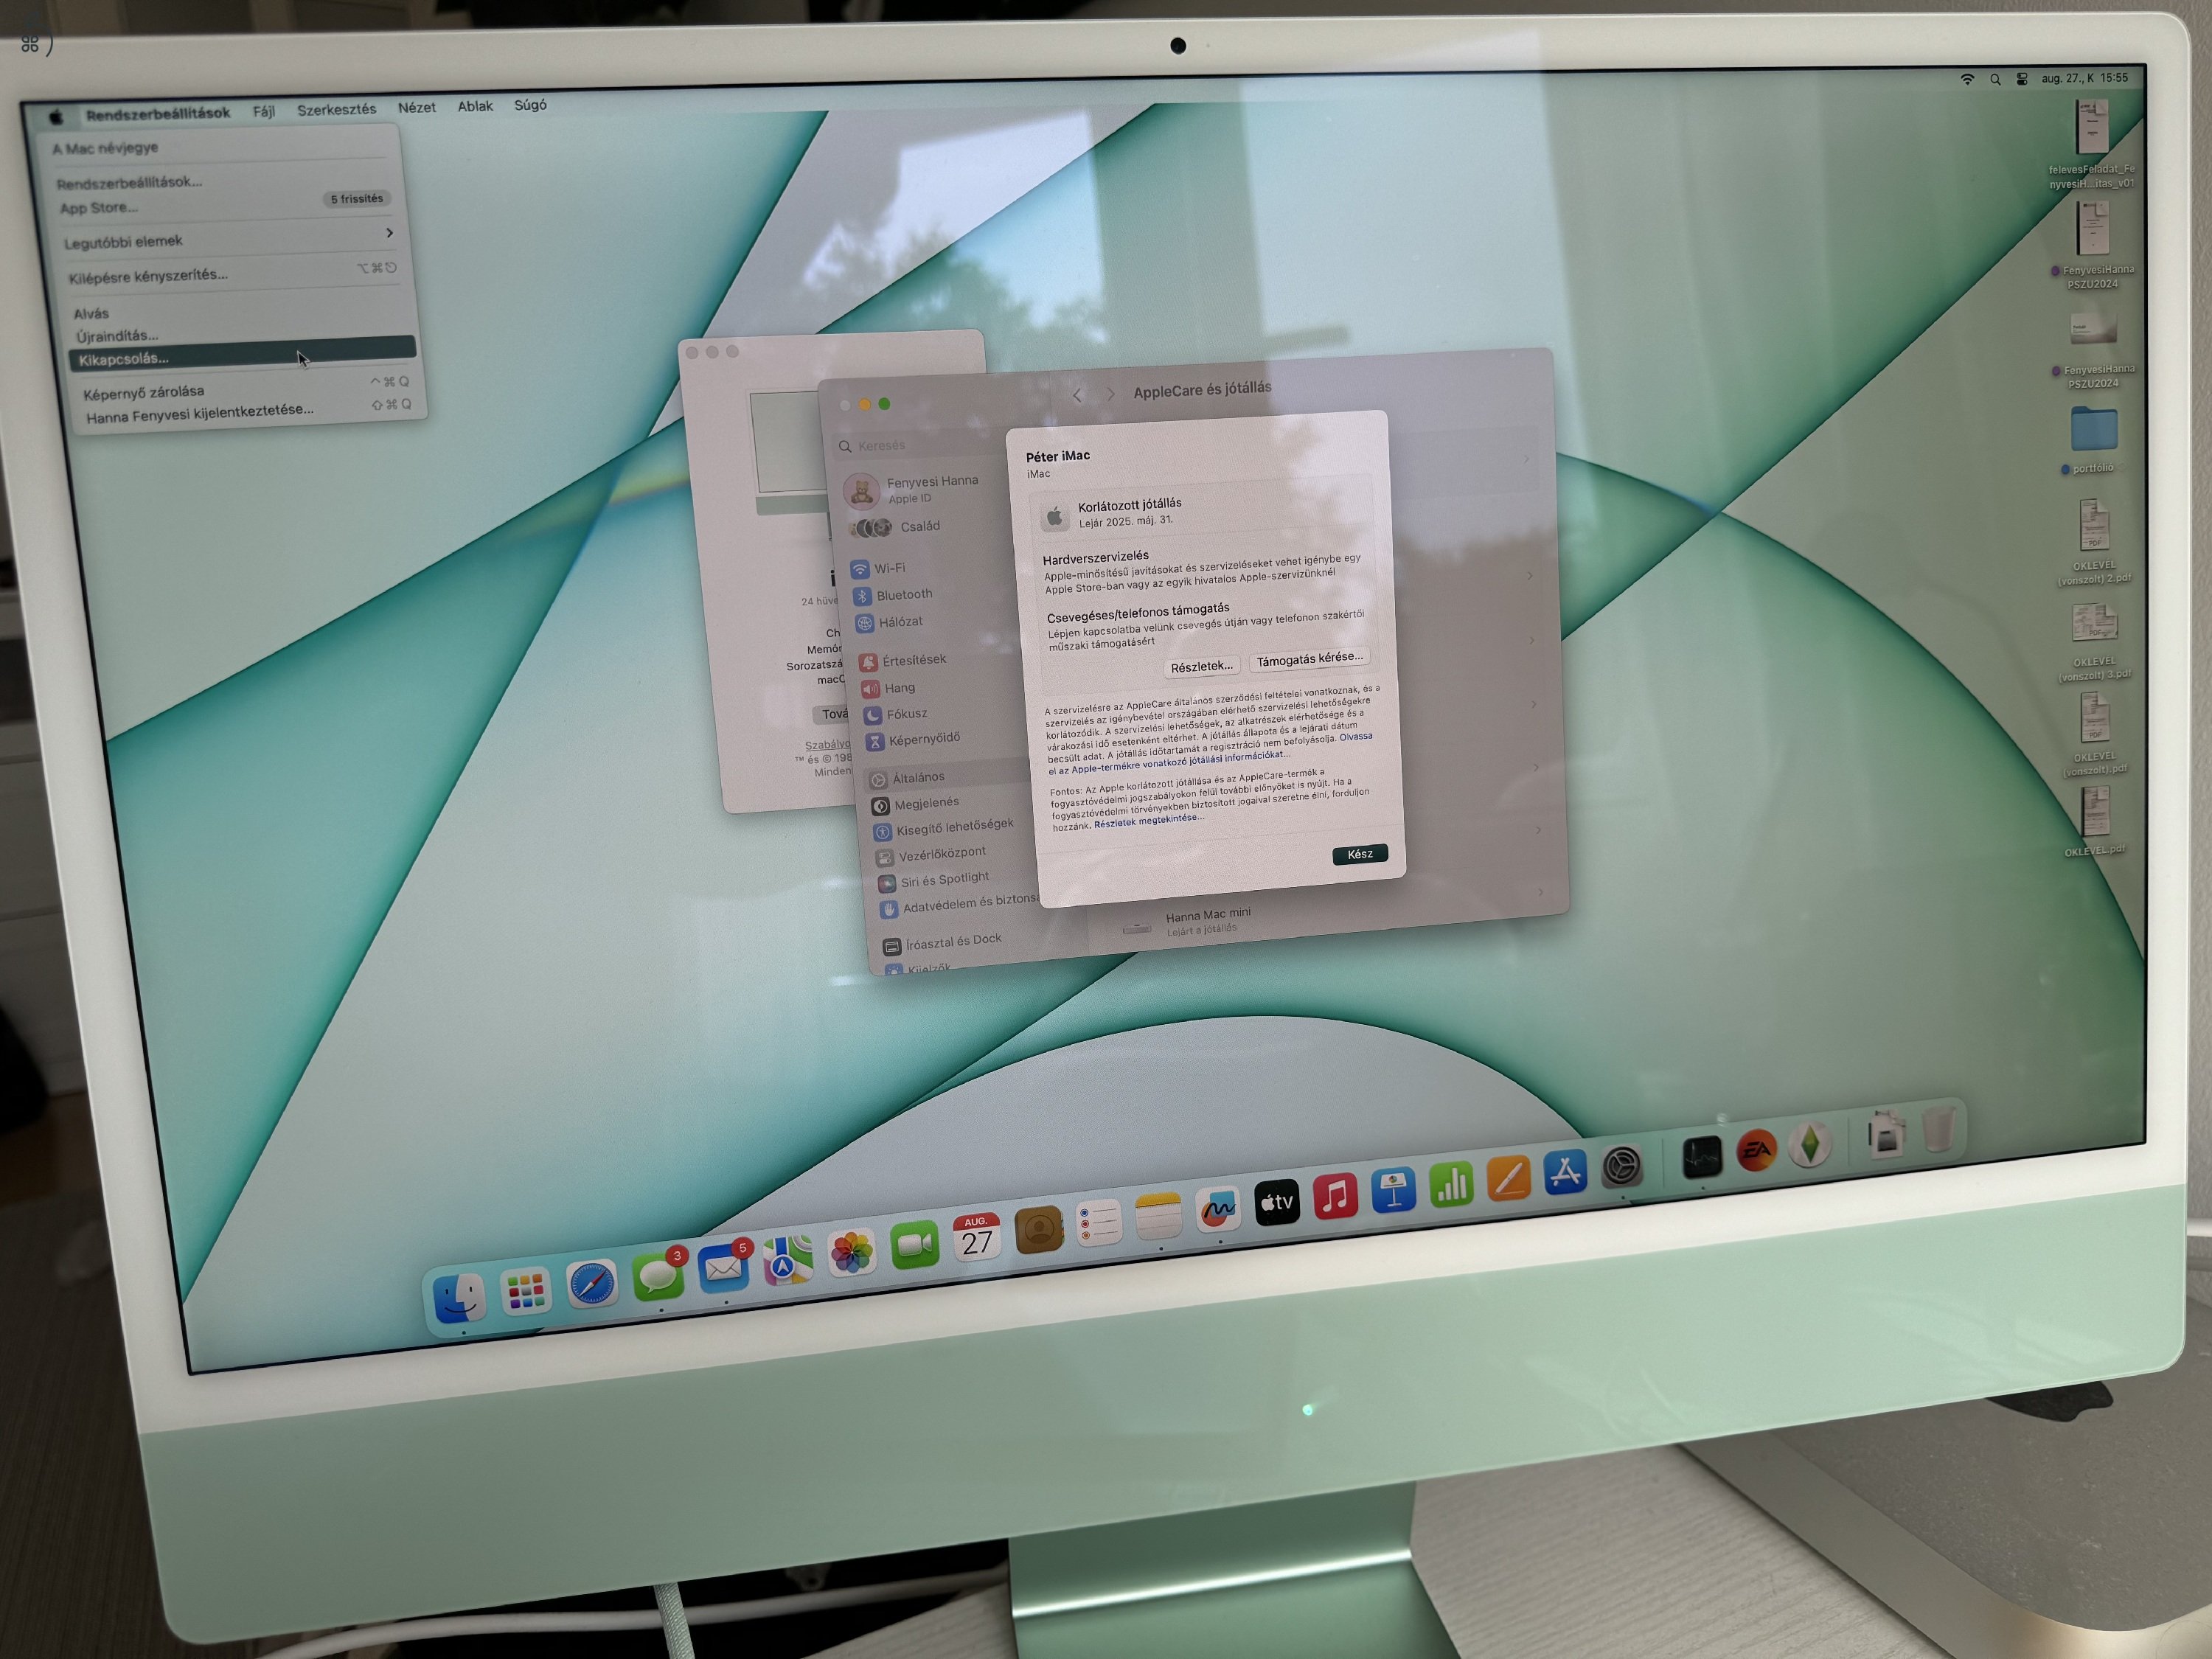2212x1659 pixels.
Task: Open Apple TV app in Dock
Action: point(1277,1201)
